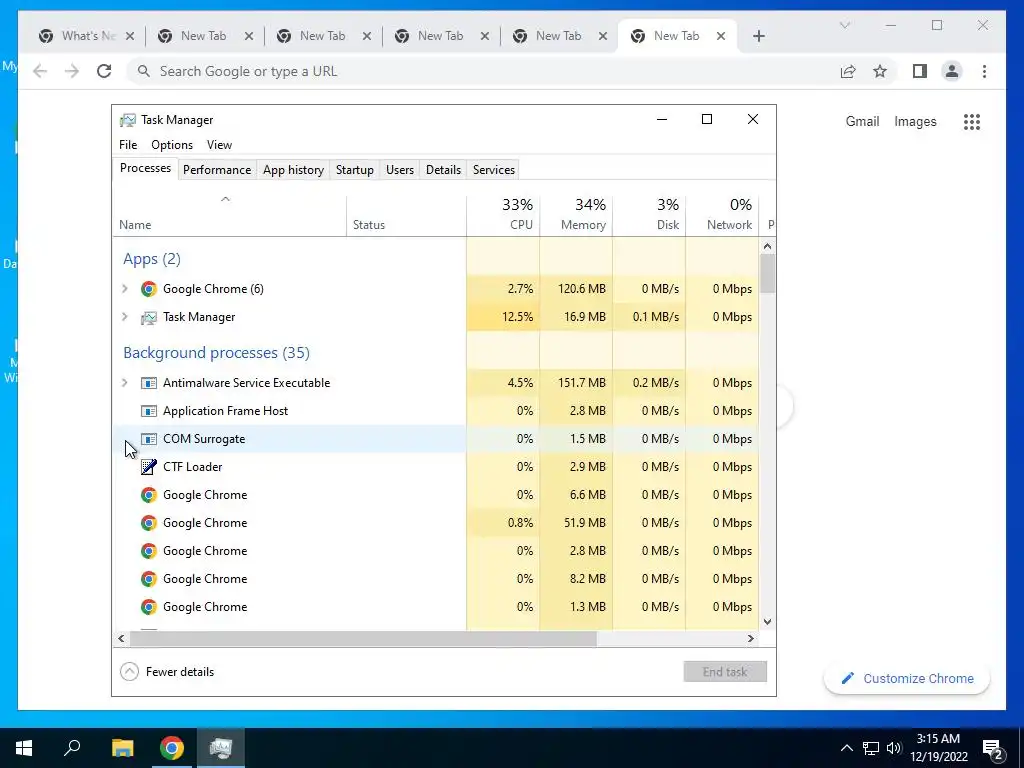Bookmark this tab with the star icon
This screenshot has height=768, width=1024.
880,71
